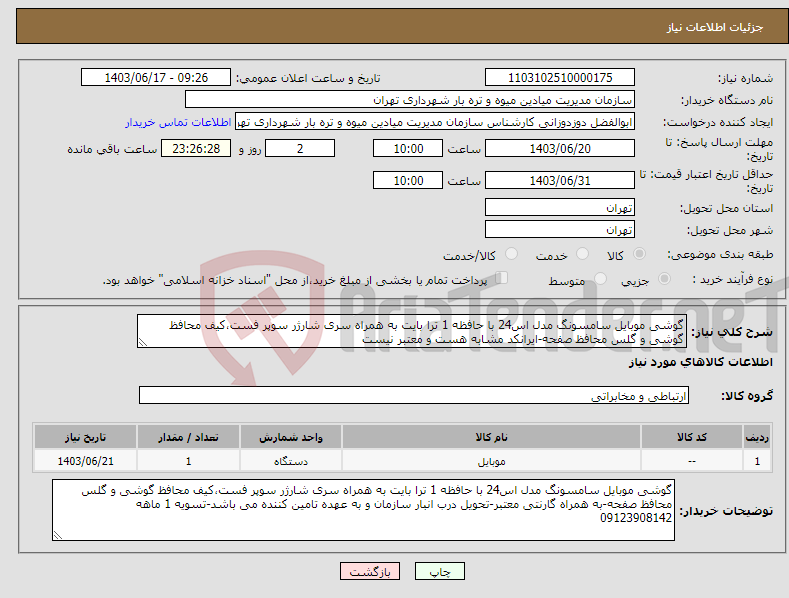Viewport: 789px width, 598px height.
Task: Click the نام دستگاه خریدار label
Action: [727, 101]
